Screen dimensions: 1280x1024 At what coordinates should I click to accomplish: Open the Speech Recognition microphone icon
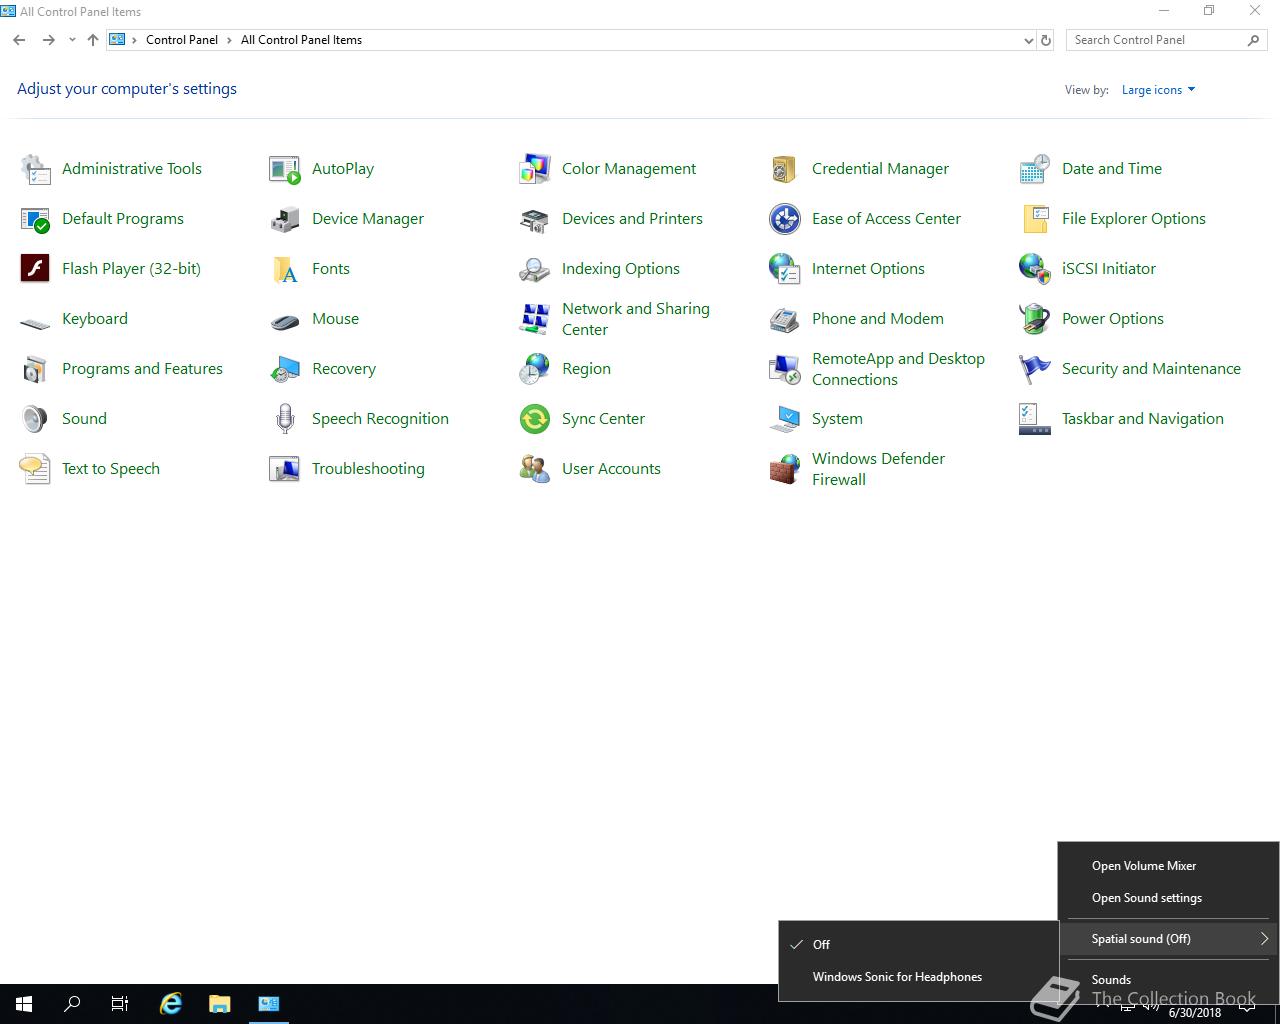[285, 419]
